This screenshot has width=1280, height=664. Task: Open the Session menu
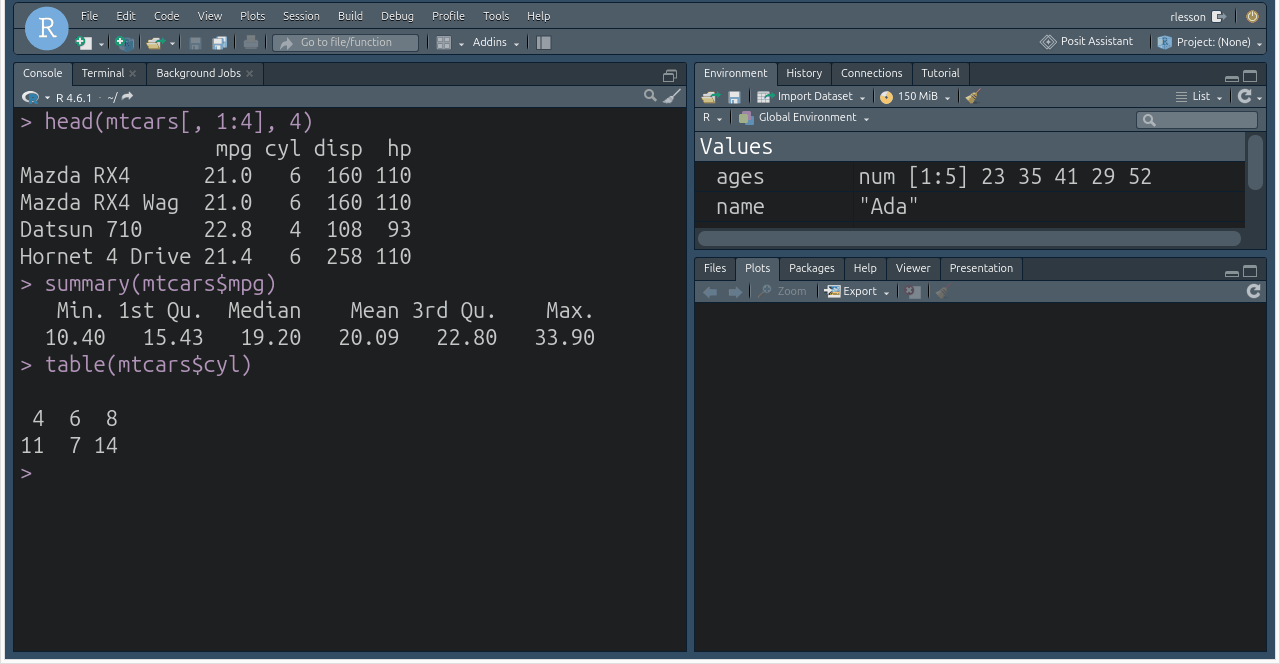[x=301, y=16]
